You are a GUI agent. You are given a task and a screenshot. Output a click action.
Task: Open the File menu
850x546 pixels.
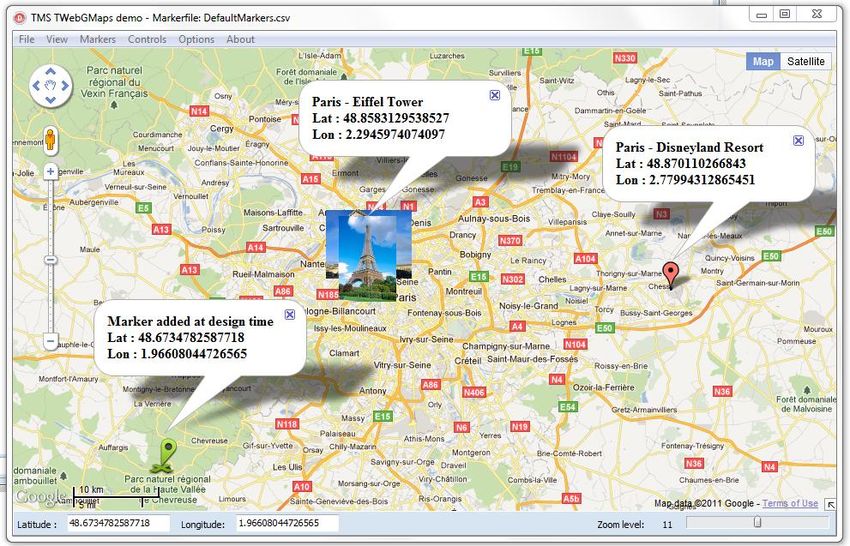26,39
